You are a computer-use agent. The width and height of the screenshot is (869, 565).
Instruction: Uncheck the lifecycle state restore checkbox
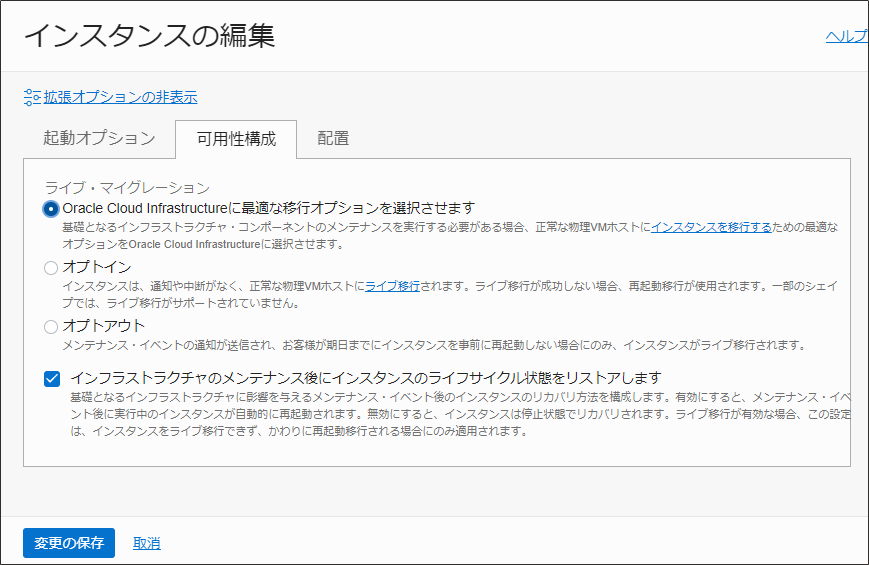click(52, 379)
